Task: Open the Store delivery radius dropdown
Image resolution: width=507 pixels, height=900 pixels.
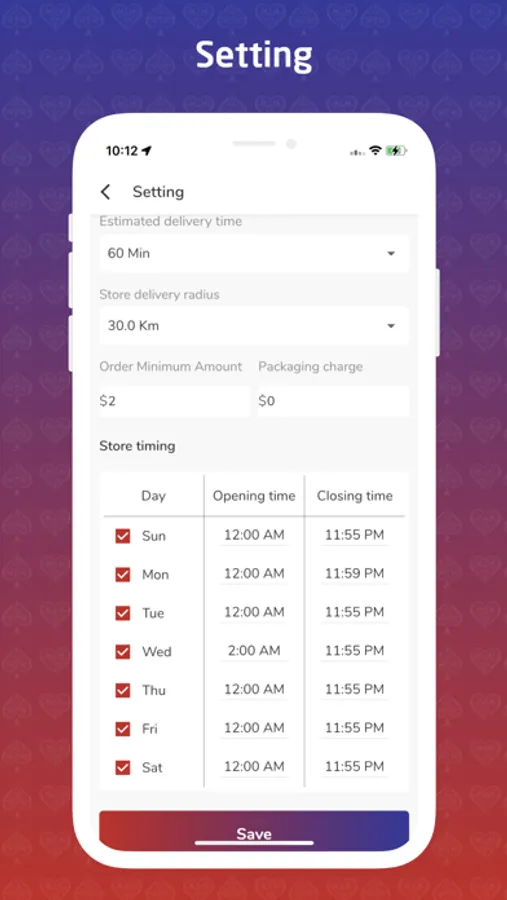Action: point(254,326)
